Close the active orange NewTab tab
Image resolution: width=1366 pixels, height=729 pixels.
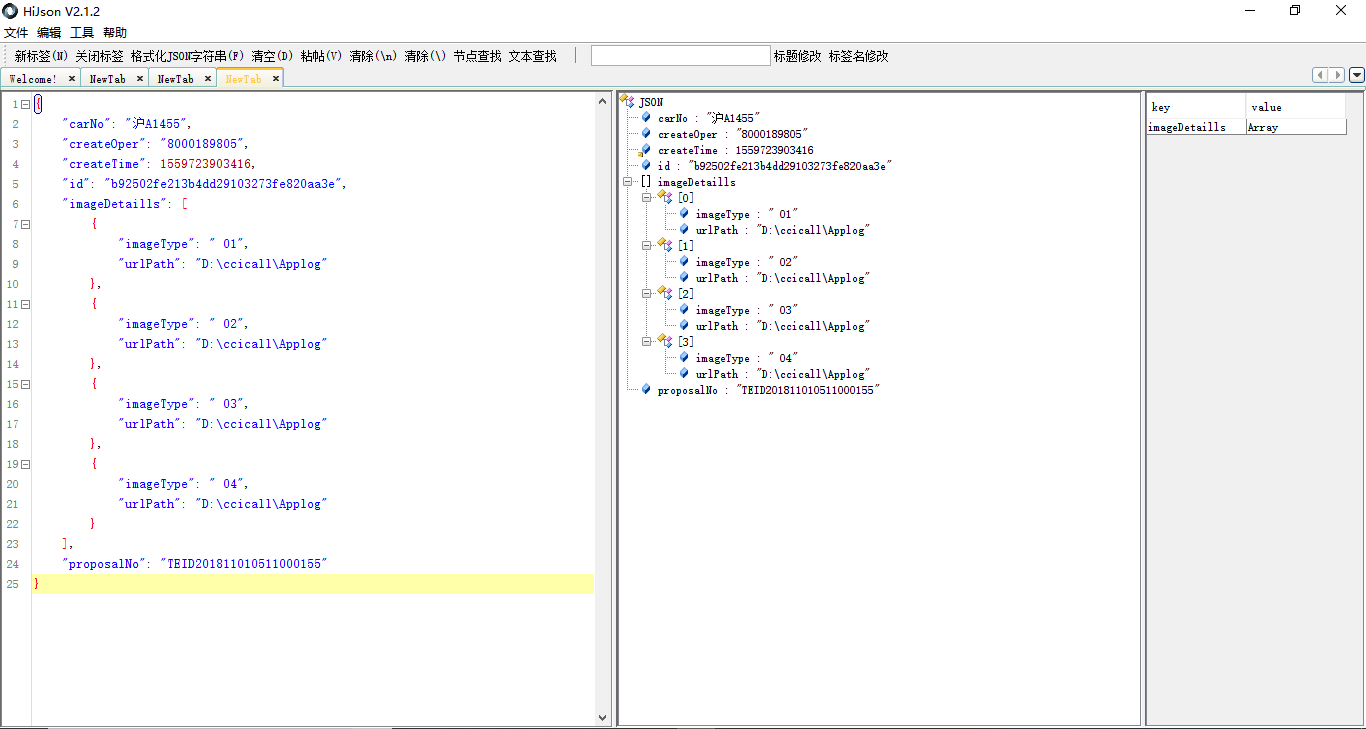pyautogui.click(x=276, y=78)
